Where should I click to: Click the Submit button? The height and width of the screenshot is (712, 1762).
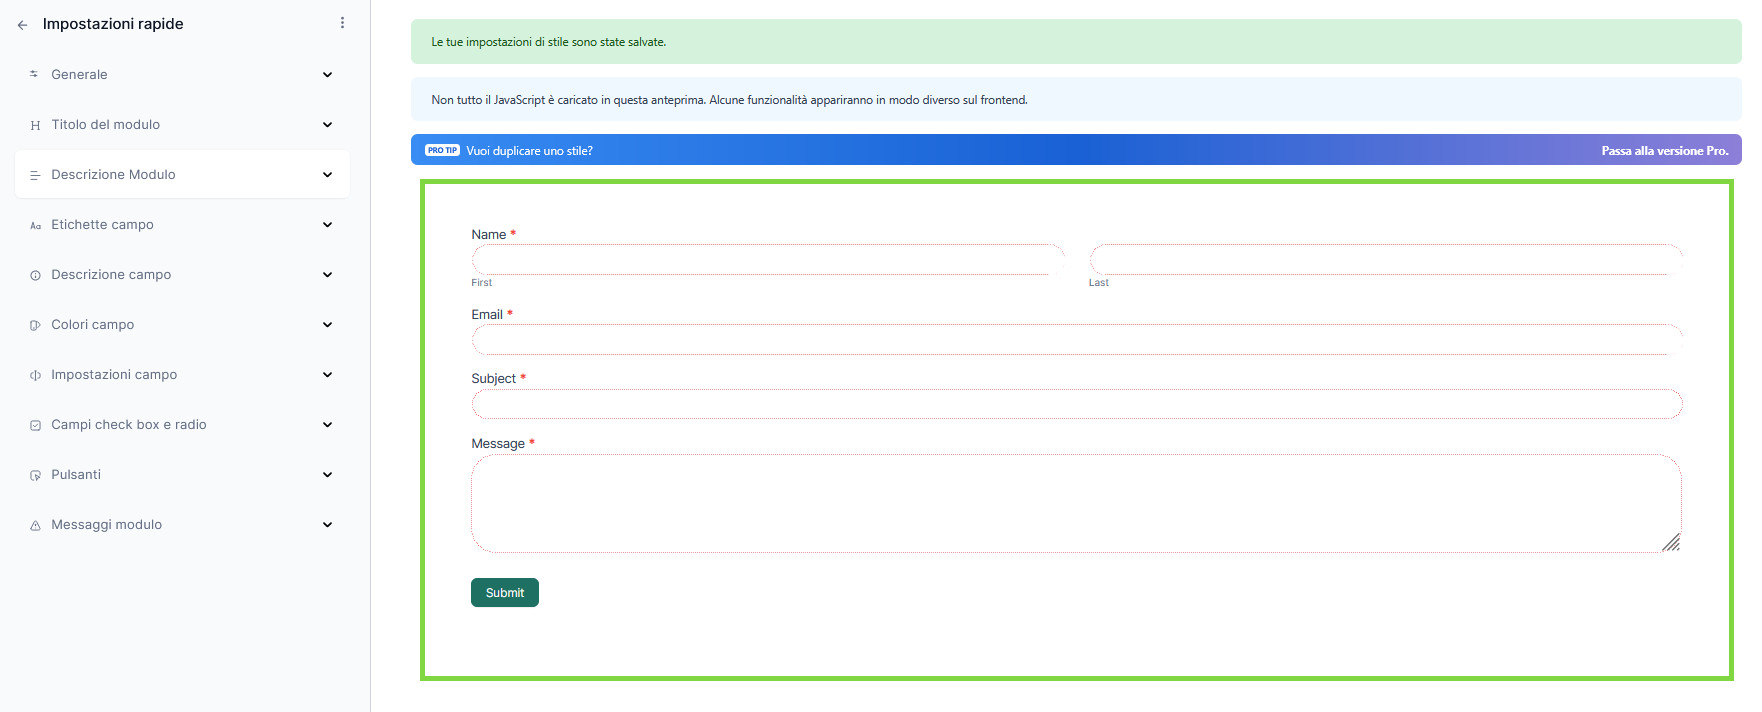click(505, 592)
